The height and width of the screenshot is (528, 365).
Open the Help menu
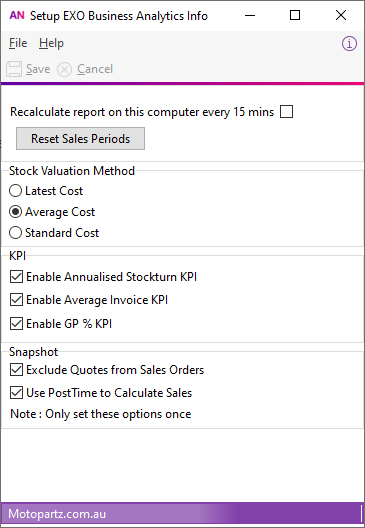51,43
